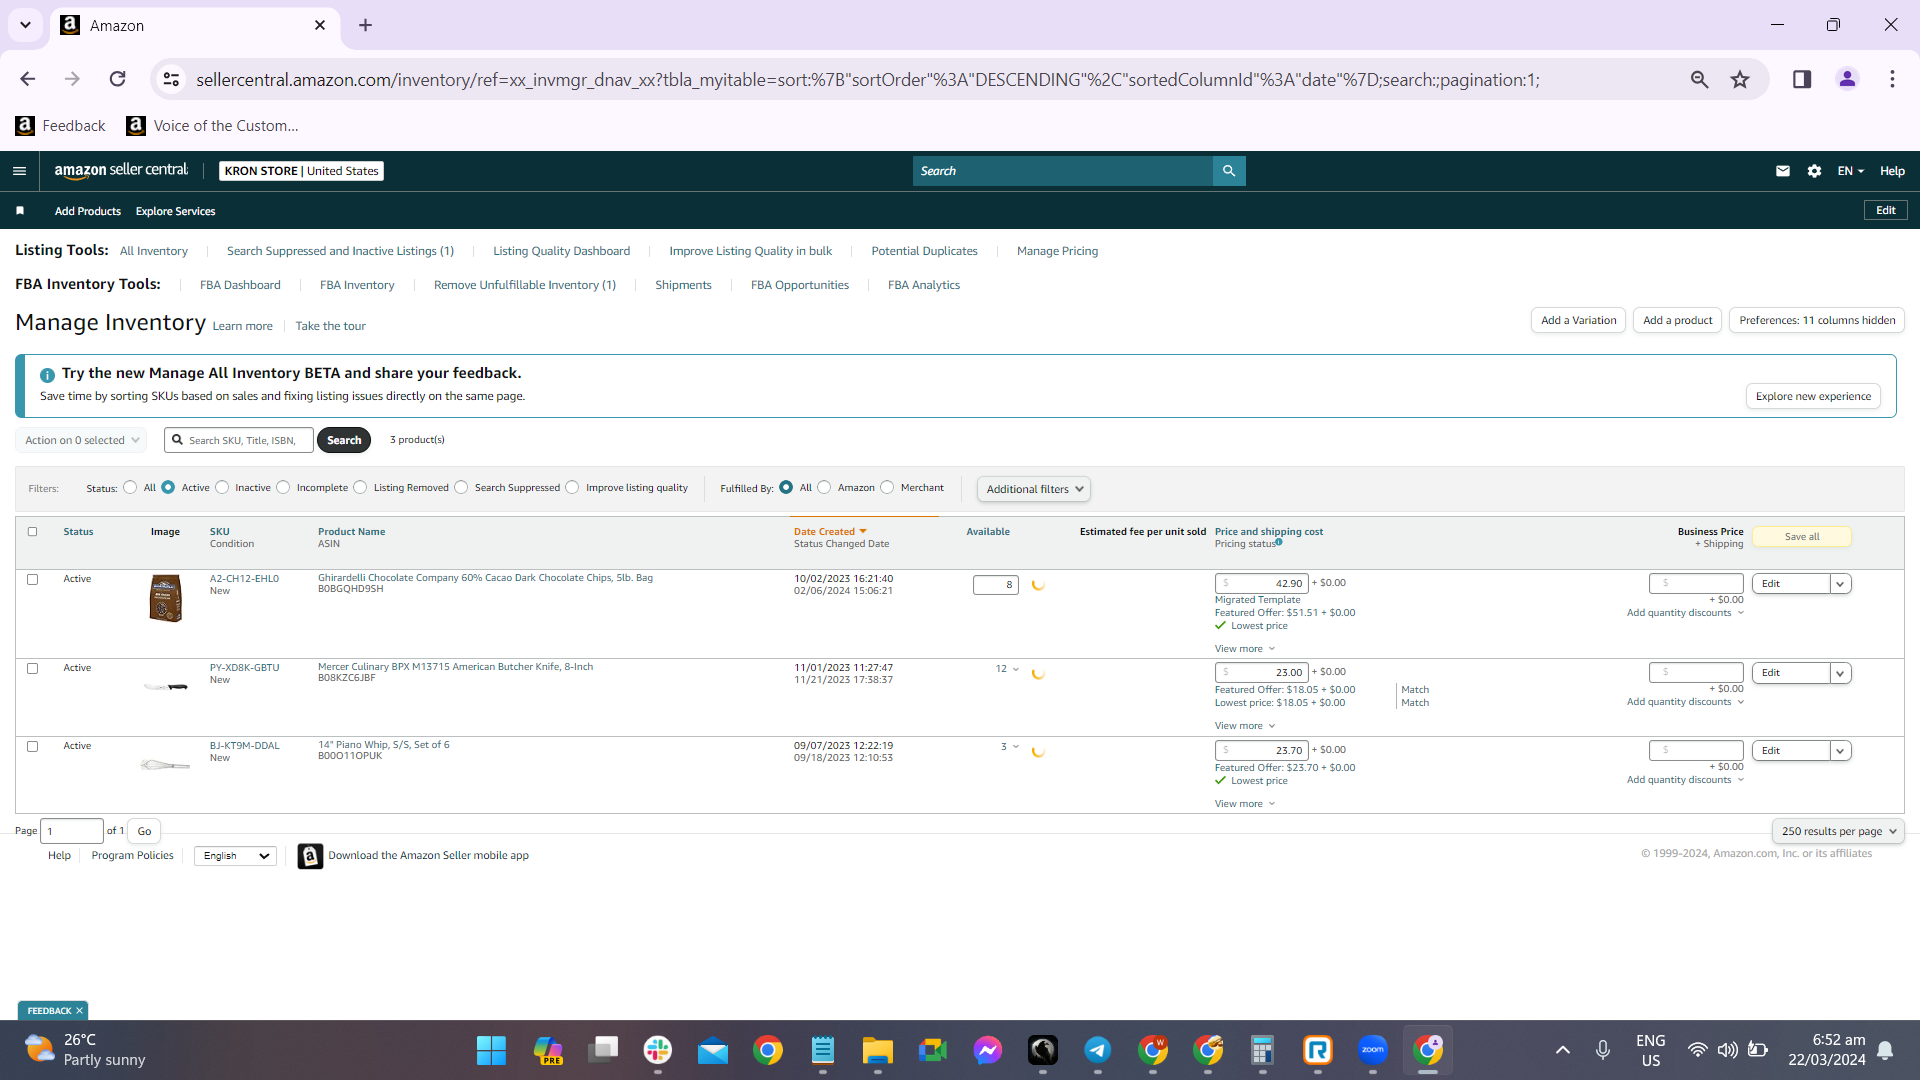The width and height of the screenshot is (1920, 1080).
Task: Bookmark this page with the star icon
Action: [1740, 79]
